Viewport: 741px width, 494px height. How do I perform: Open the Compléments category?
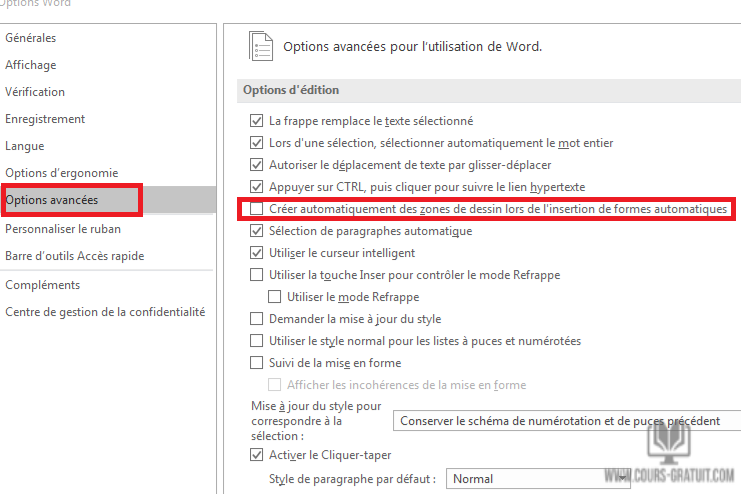point(43,285)
